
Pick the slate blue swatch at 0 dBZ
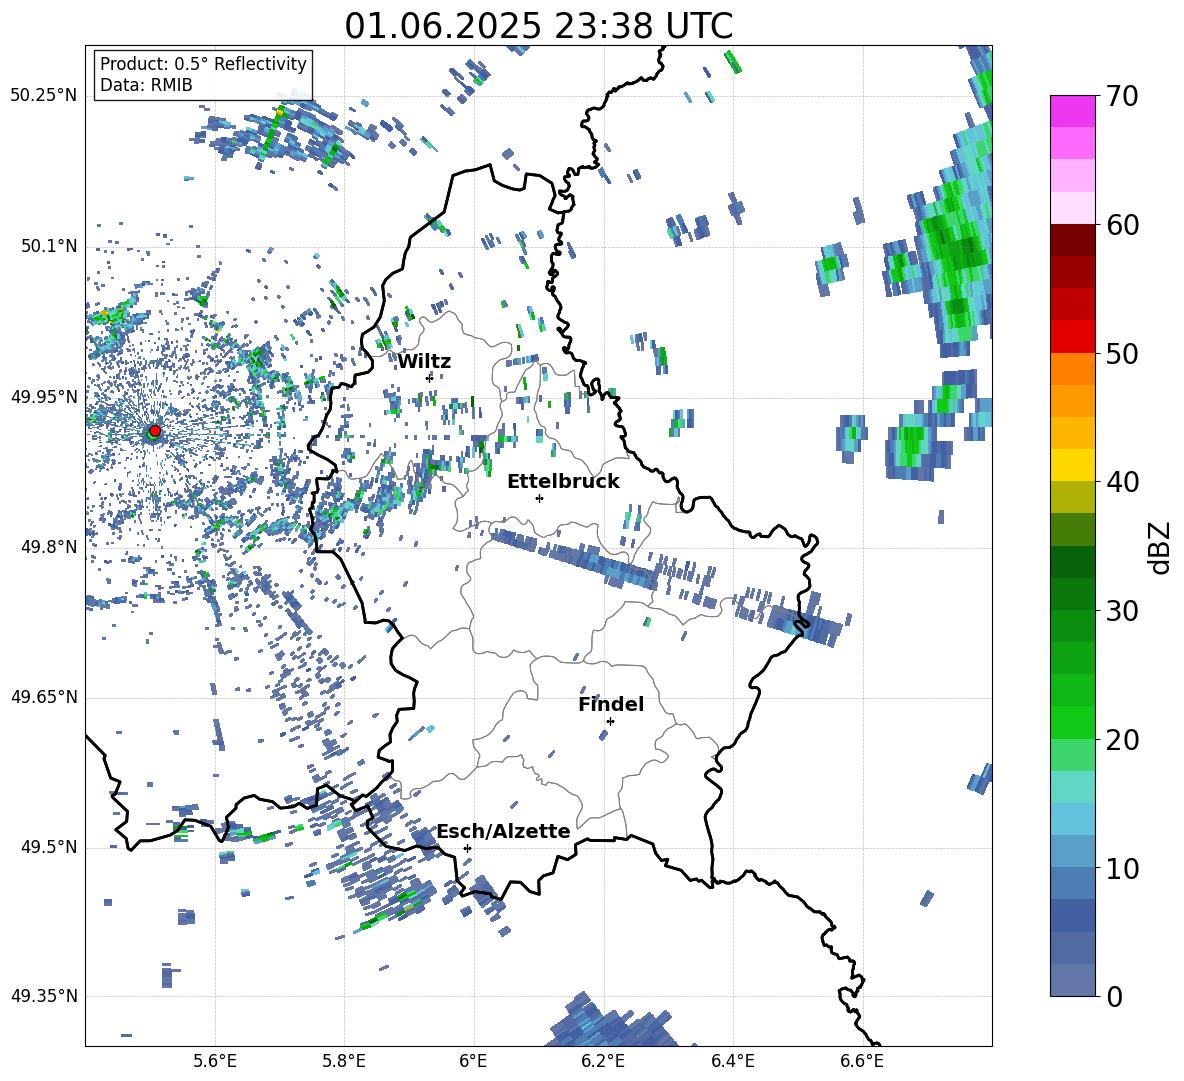[1072, 980]
